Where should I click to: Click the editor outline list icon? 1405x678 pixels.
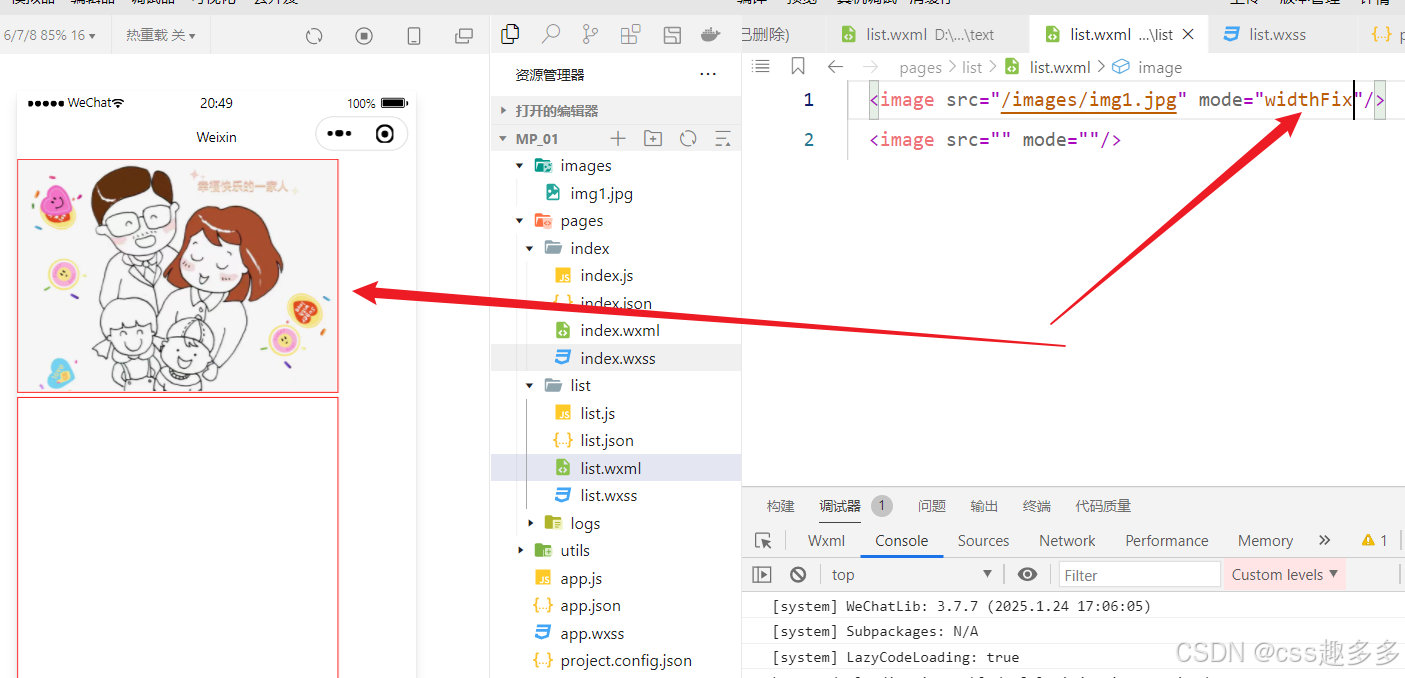coord(761,66)
